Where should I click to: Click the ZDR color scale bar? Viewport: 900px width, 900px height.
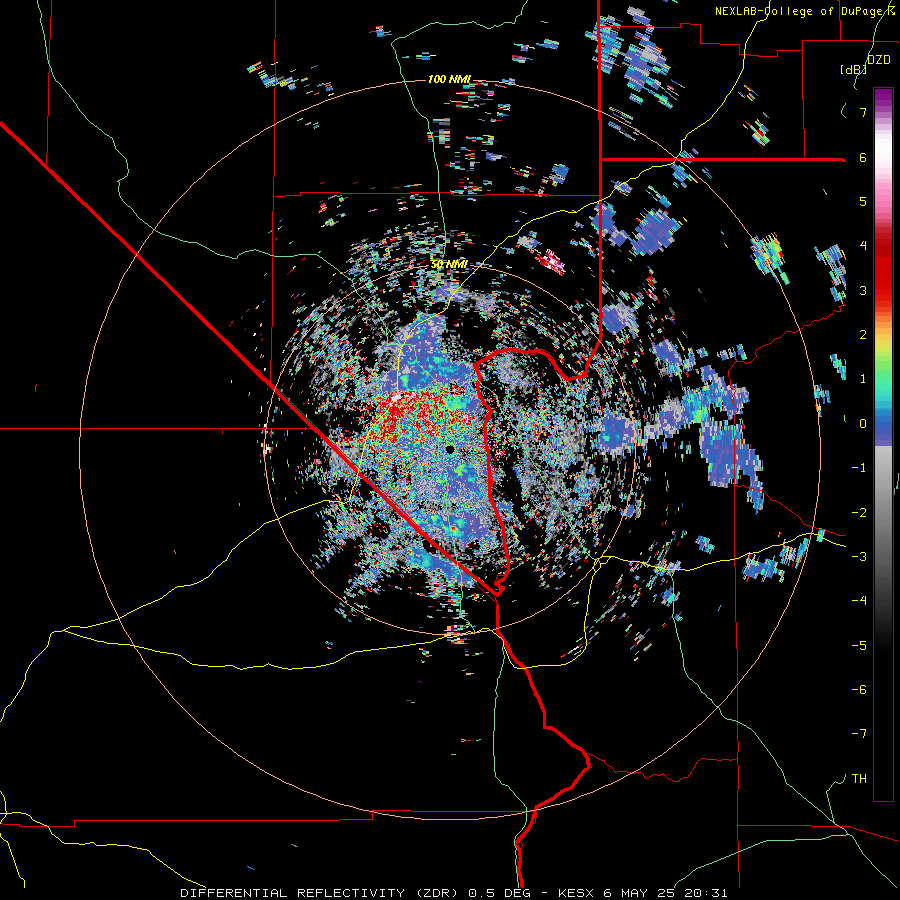coord(883,444)
